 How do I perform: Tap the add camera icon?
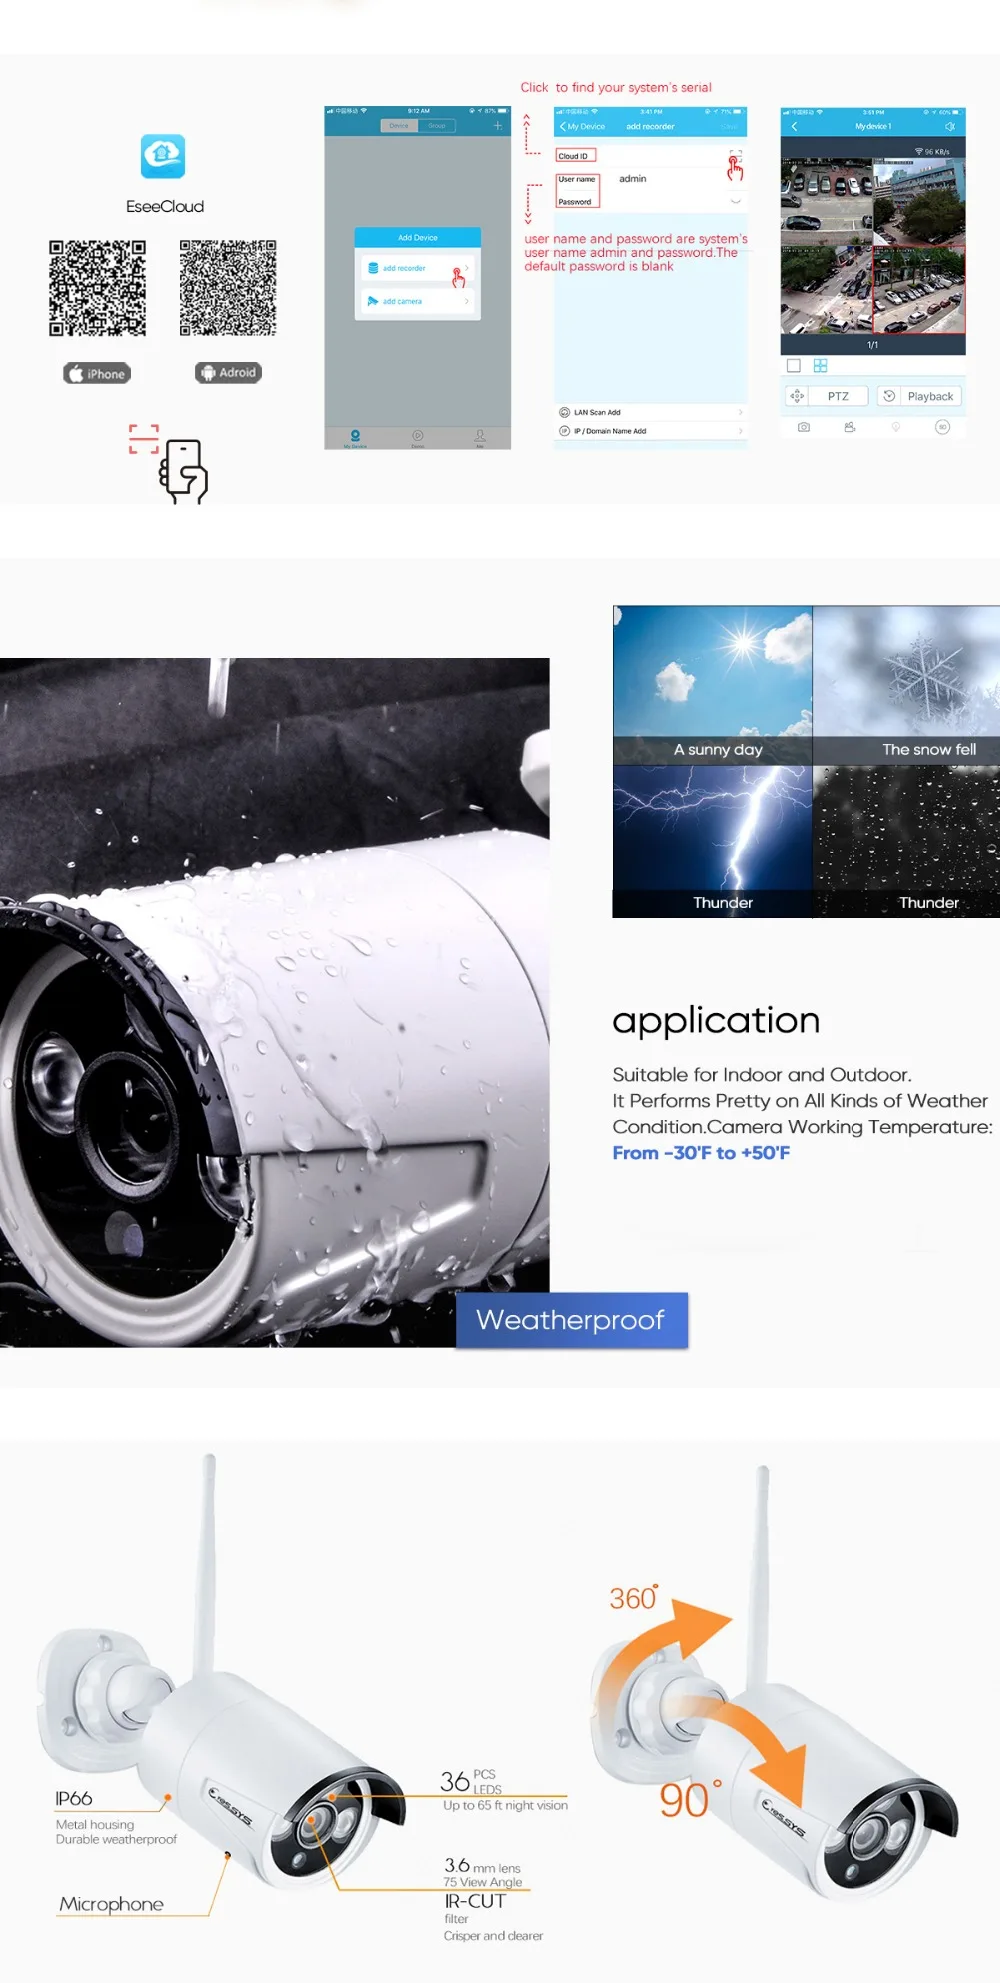[373, 301]
